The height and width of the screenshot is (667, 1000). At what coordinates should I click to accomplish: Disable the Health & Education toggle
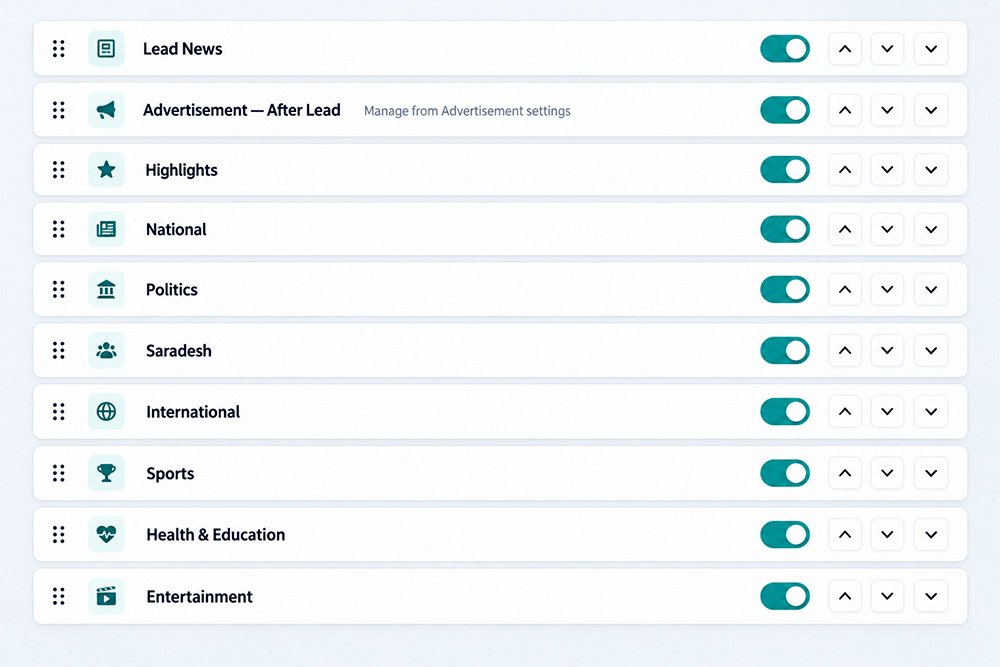785,534
